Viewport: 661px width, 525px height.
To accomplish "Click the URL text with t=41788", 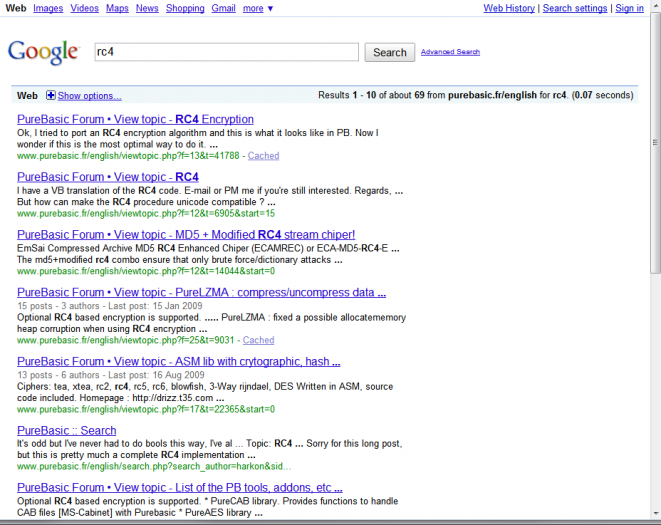I will click(128, 156).
